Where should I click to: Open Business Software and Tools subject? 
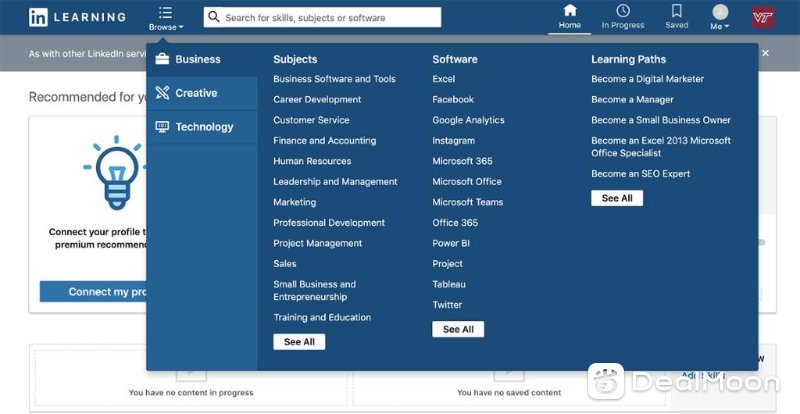coord(334,79)
